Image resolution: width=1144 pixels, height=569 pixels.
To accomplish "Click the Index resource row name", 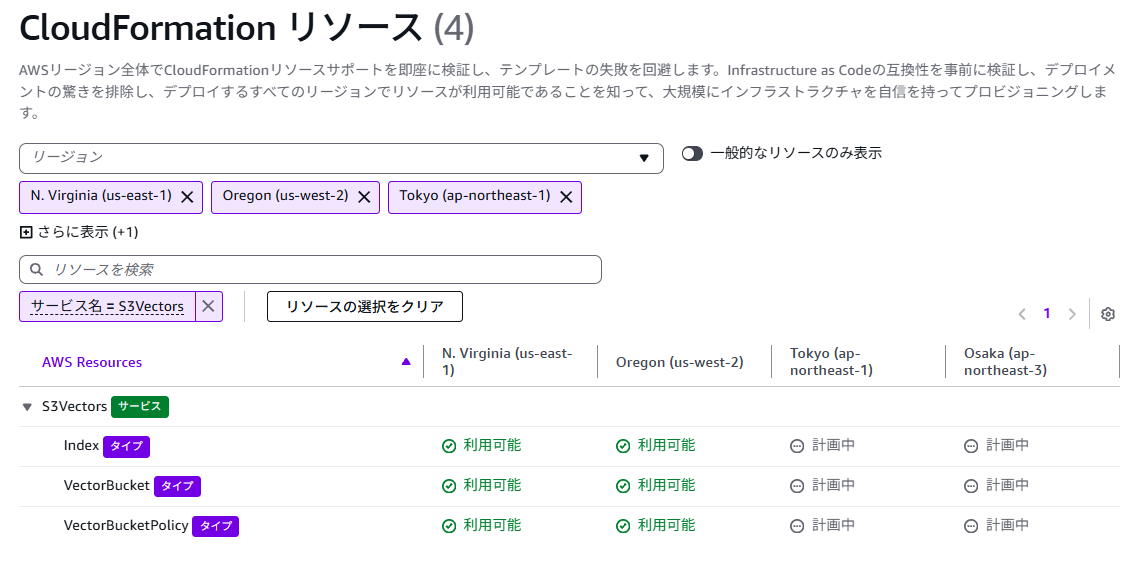I will coord(81,445).
